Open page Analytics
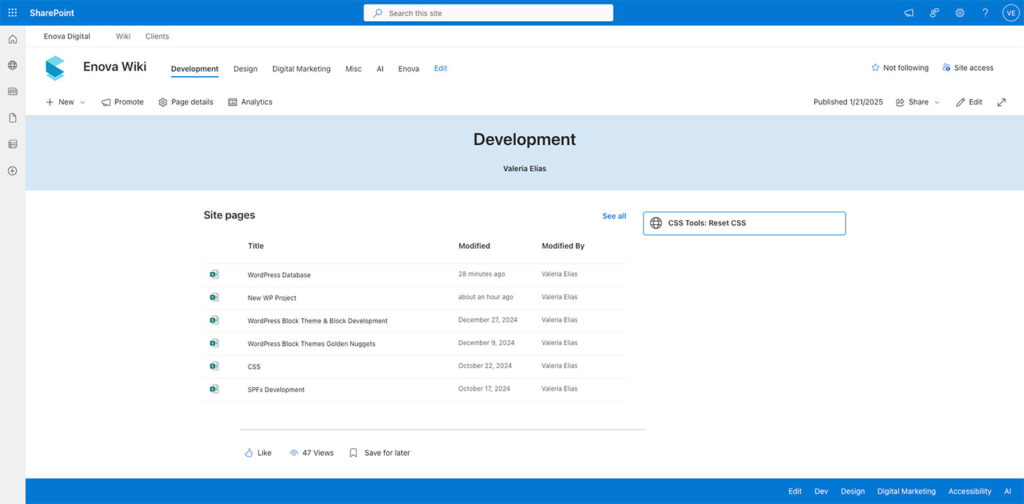The width and height of the screenshot is (1024, 504). tap(250, 102)
